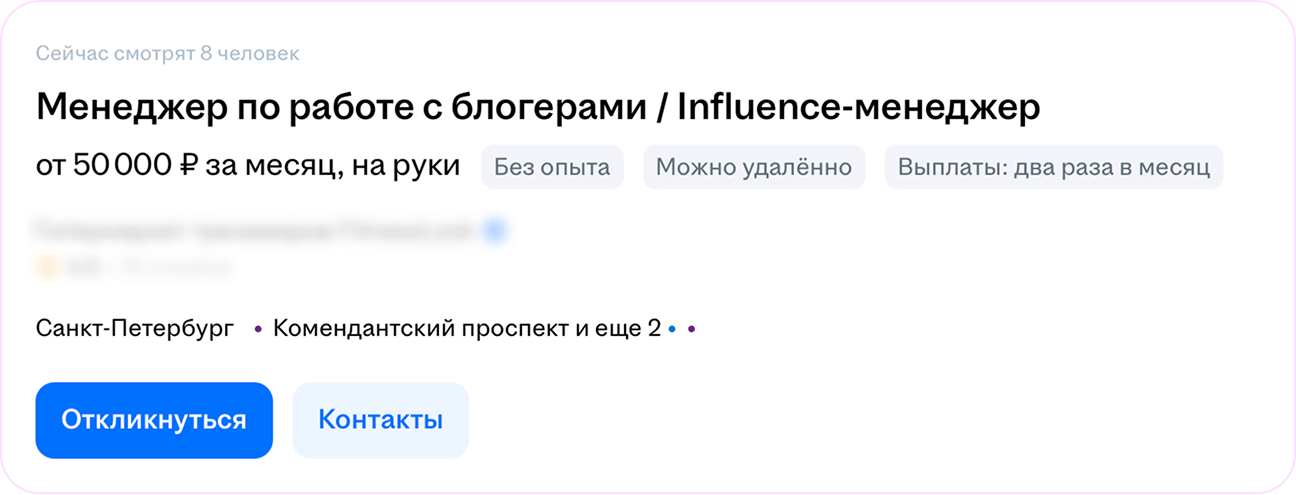Screen dimensions: 1296x495
Task: Click the ruble sign in the salary
Action: (189, 167)
